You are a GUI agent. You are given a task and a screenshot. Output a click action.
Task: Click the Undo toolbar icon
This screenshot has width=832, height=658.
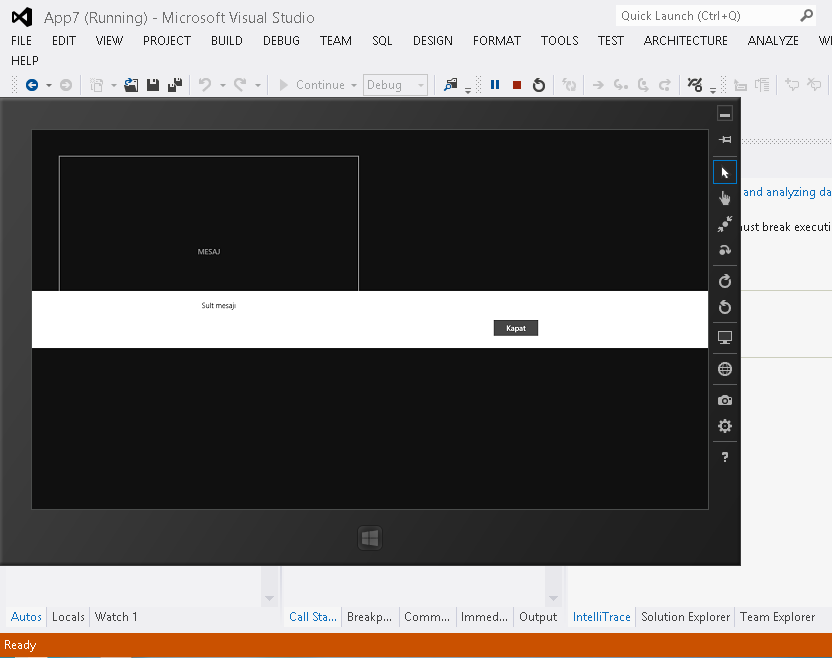[205, 85]
